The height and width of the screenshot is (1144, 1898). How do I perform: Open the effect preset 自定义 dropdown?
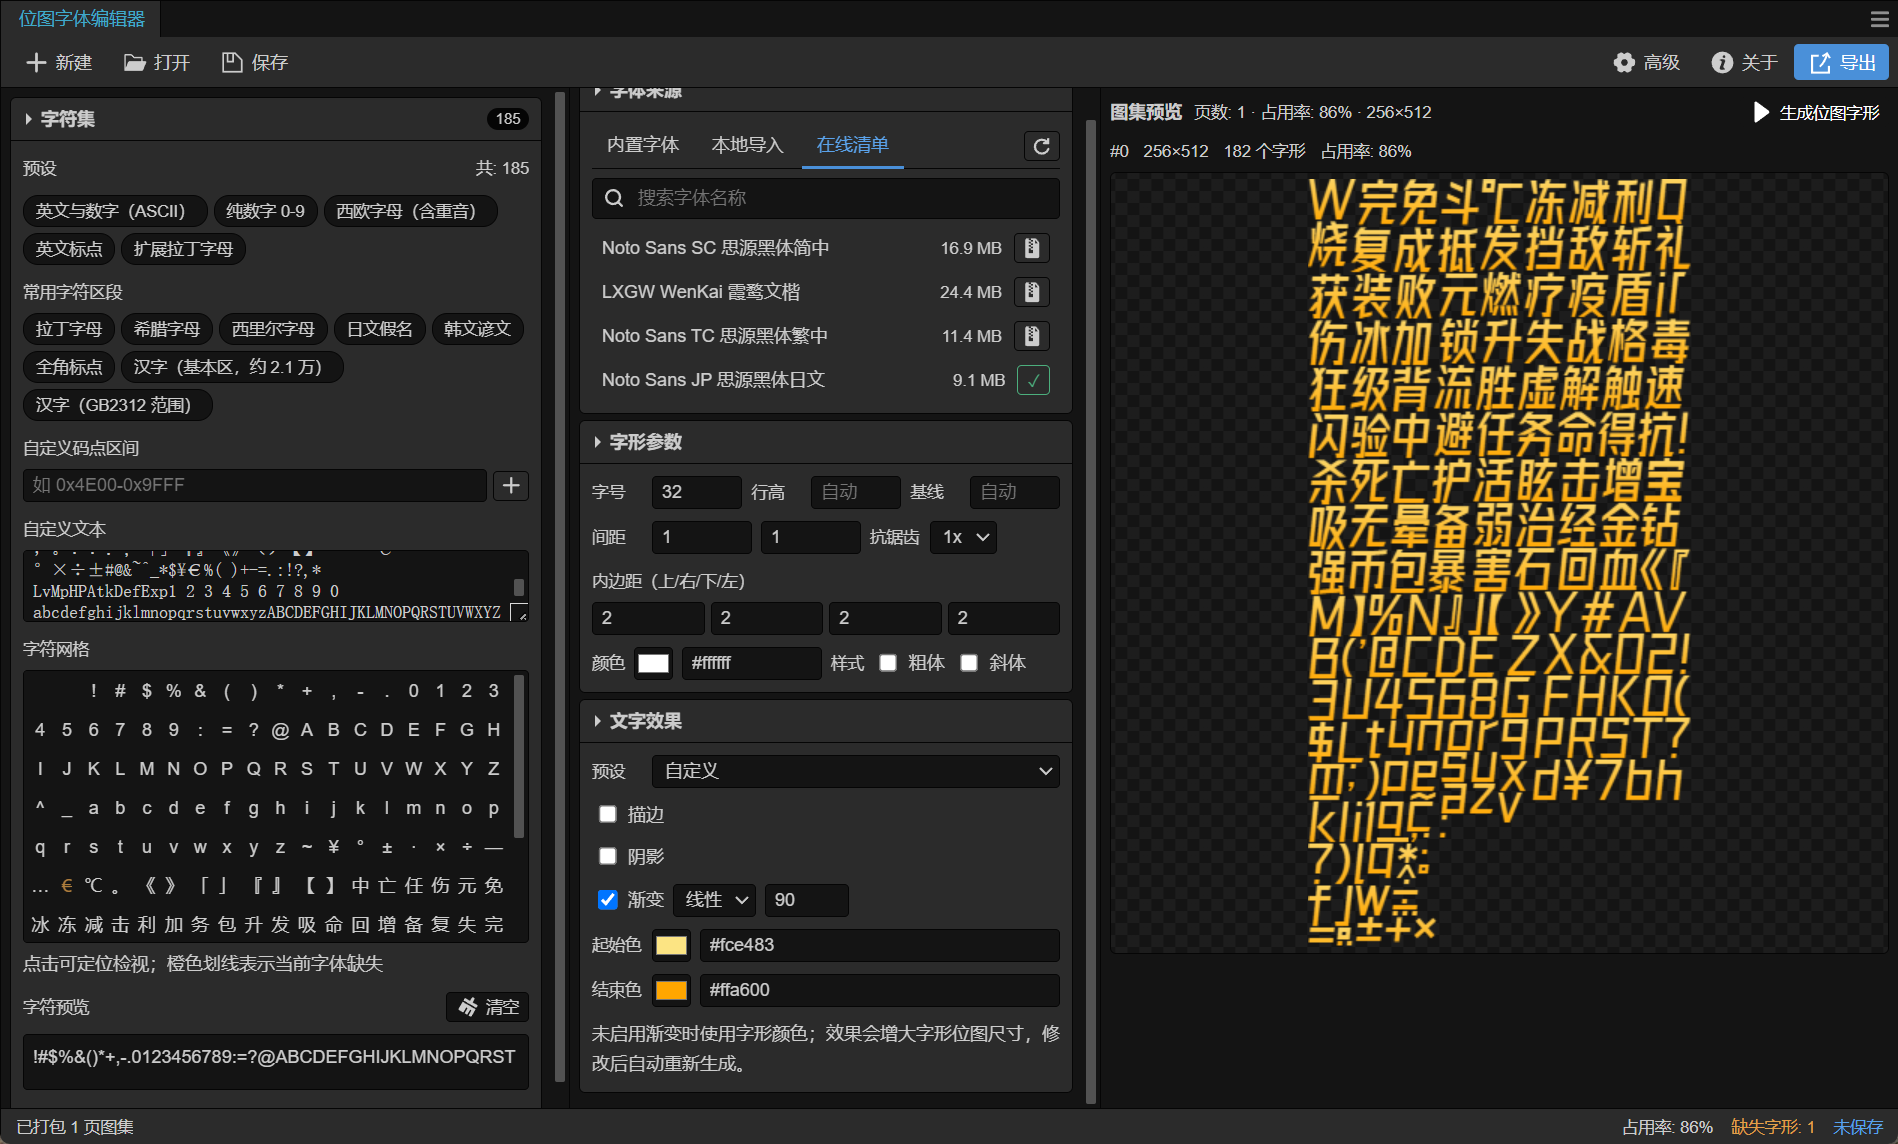coord(856,771)
